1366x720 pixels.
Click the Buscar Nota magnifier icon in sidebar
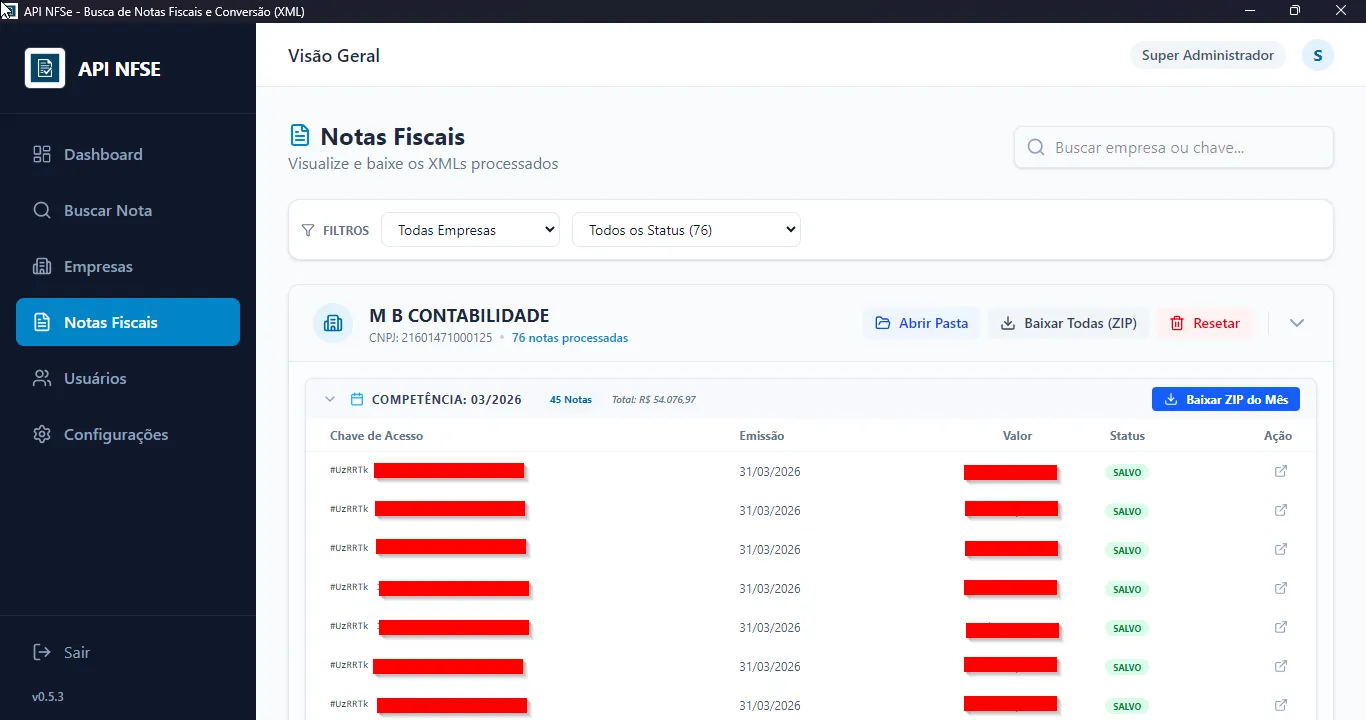coord(42,210)
